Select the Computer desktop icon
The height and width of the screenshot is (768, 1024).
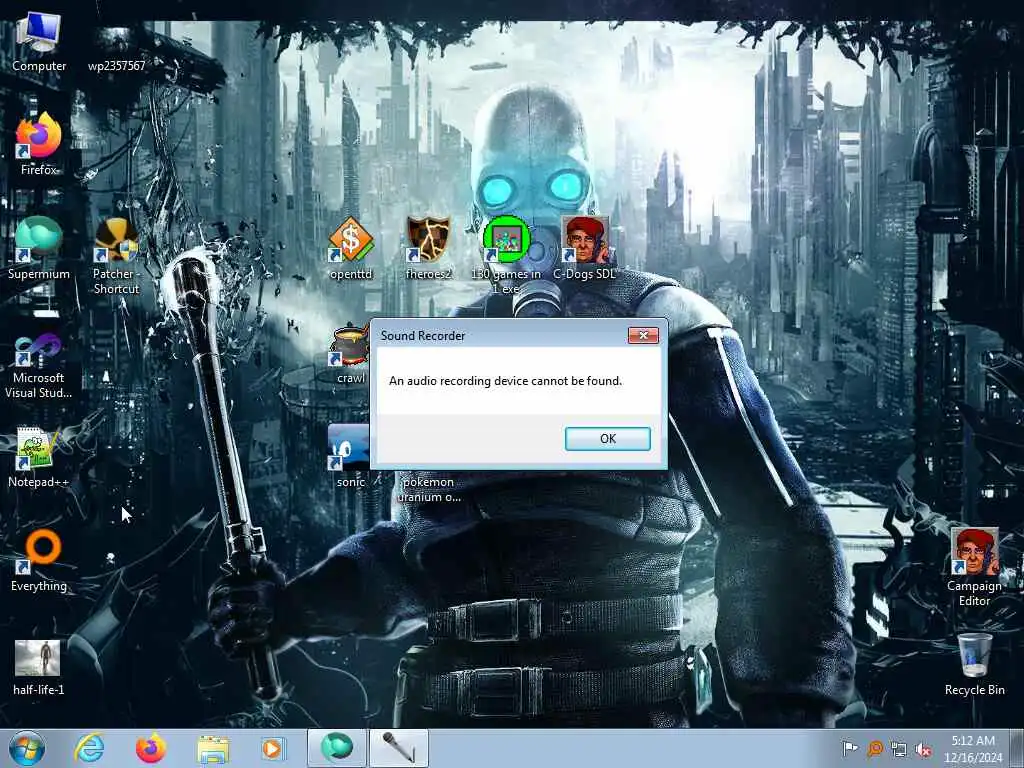[x=39, y=43]
